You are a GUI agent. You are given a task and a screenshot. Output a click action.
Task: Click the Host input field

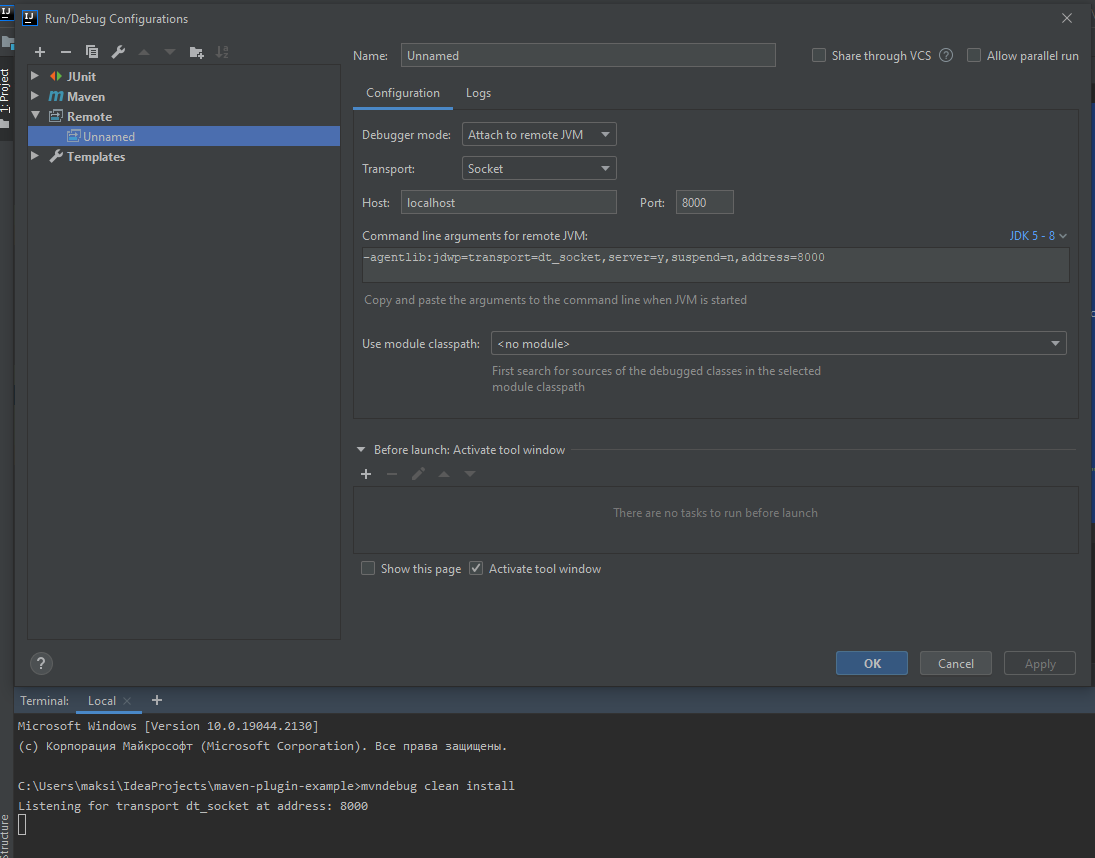click(x=508, y=203)
